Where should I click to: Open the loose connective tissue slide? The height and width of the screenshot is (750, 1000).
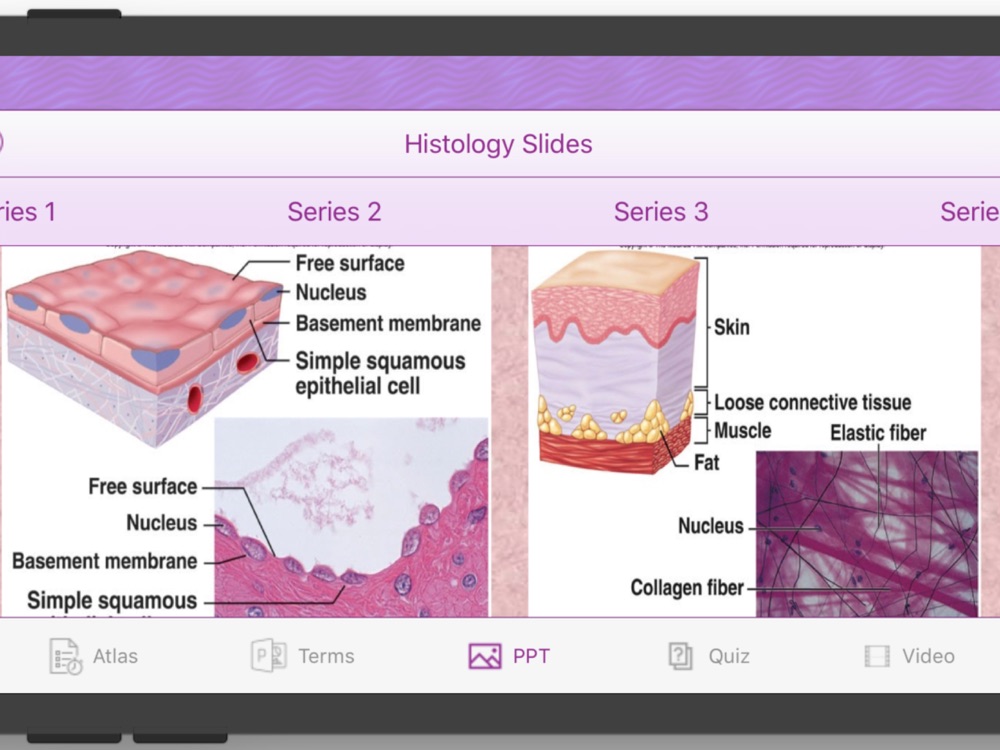pos(754,432)
